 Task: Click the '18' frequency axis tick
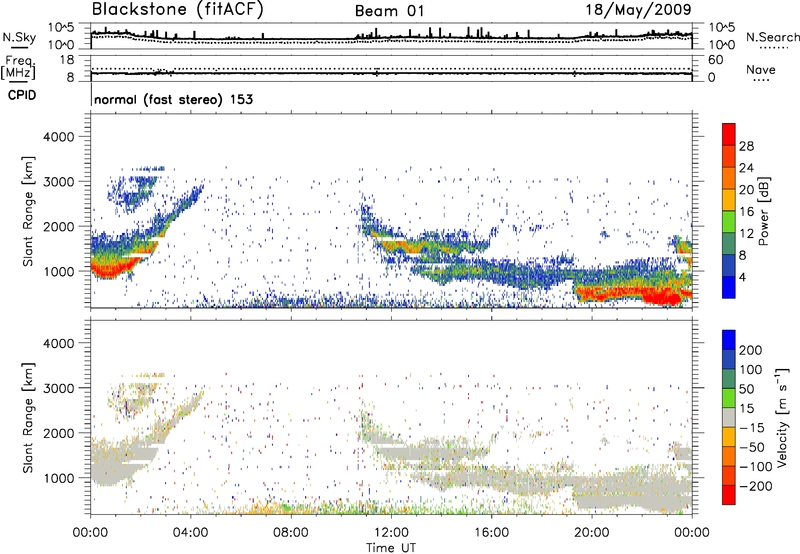tap(67, 60)
